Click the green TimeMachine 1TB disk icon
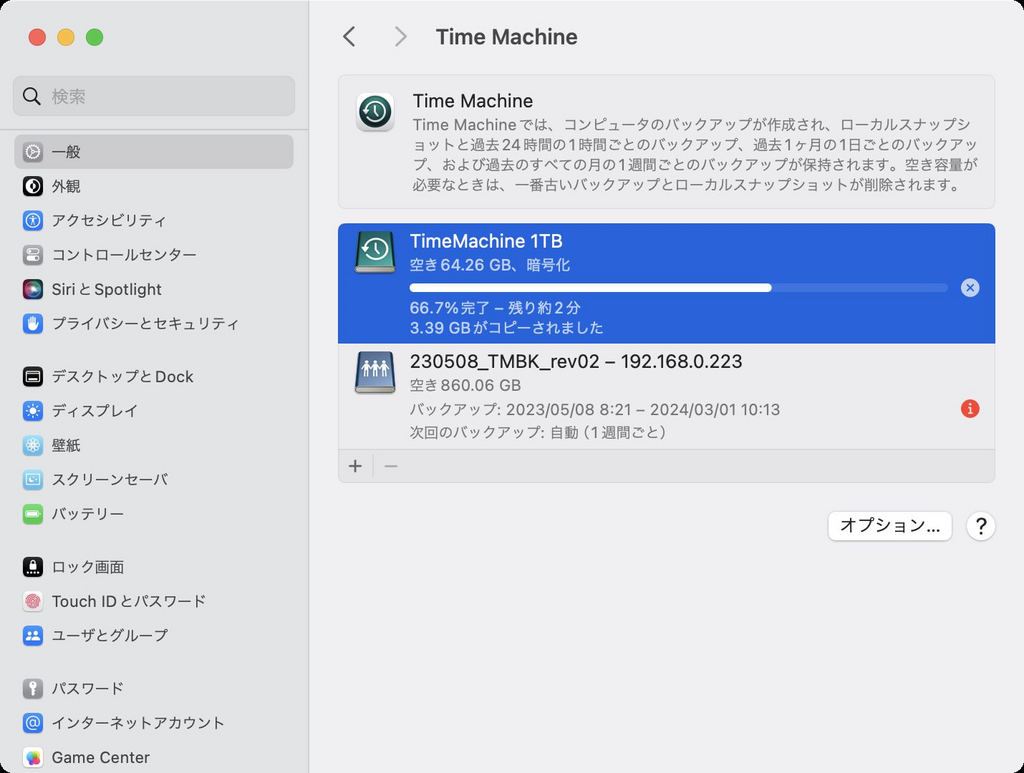Image resolution: width=1024 pixels, height=773 pixels. tap(375, 251)
